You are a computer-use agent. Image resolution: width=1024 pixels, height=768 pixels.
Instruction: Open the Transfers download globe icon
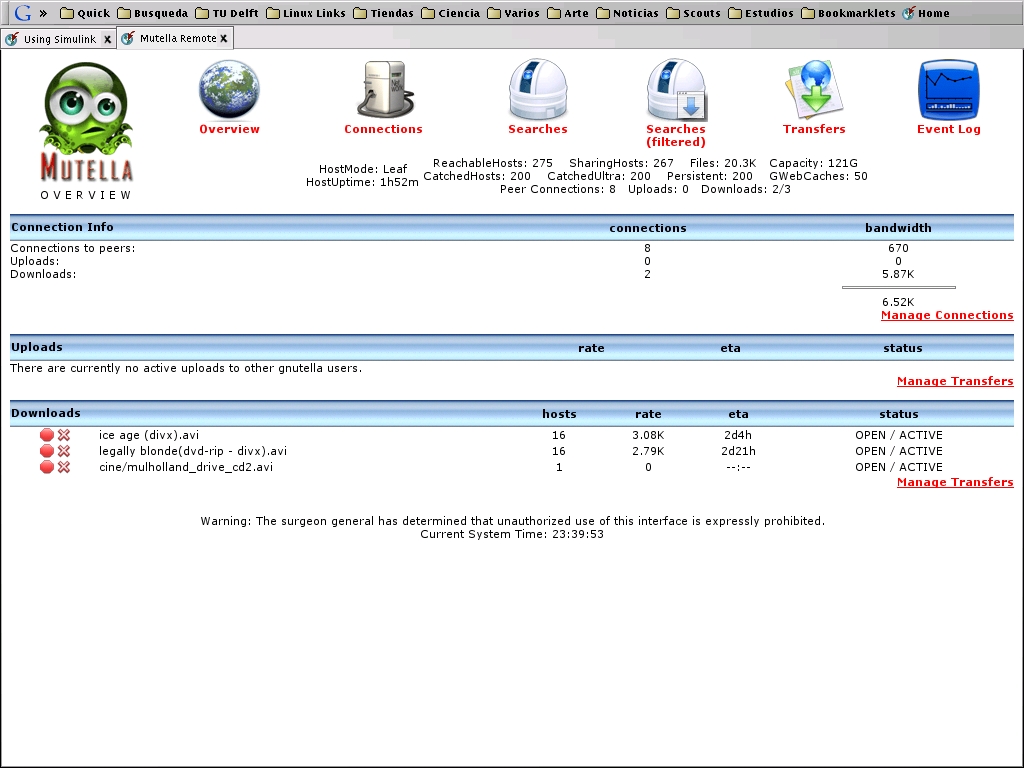[x=814, y=89]
